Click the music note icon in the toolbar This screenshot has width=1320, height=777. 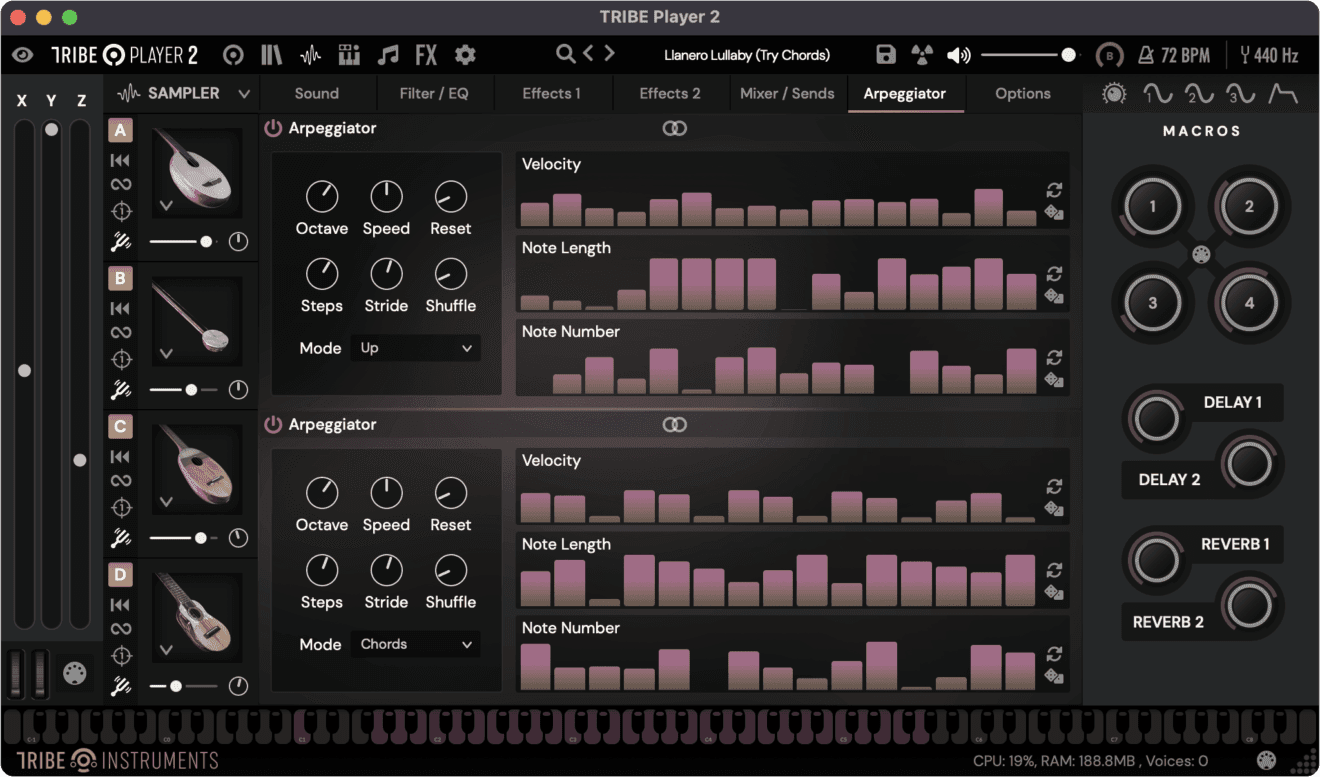(x=388, y=54)
